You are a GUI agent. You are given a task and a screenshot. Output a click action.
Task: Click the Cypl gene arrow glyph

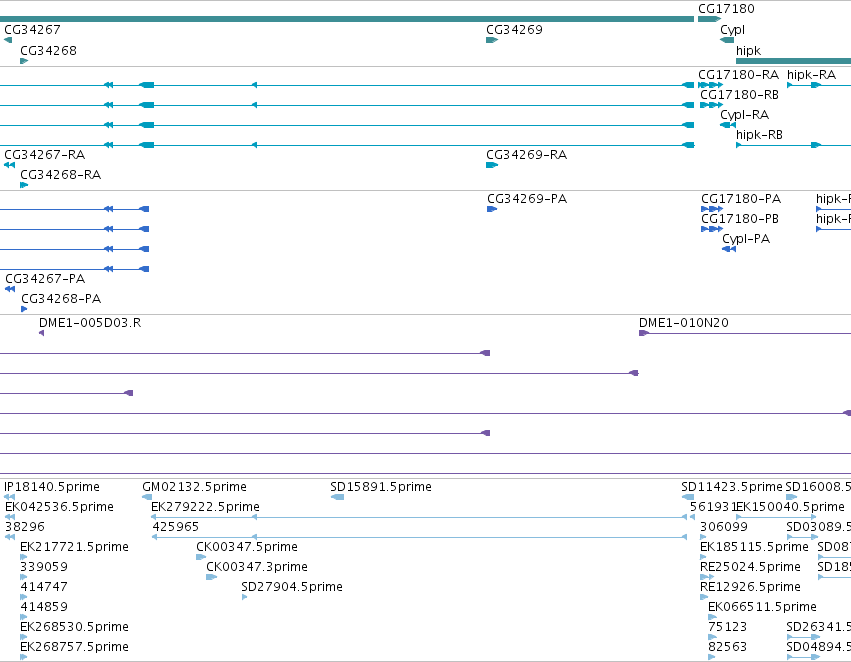727,40
